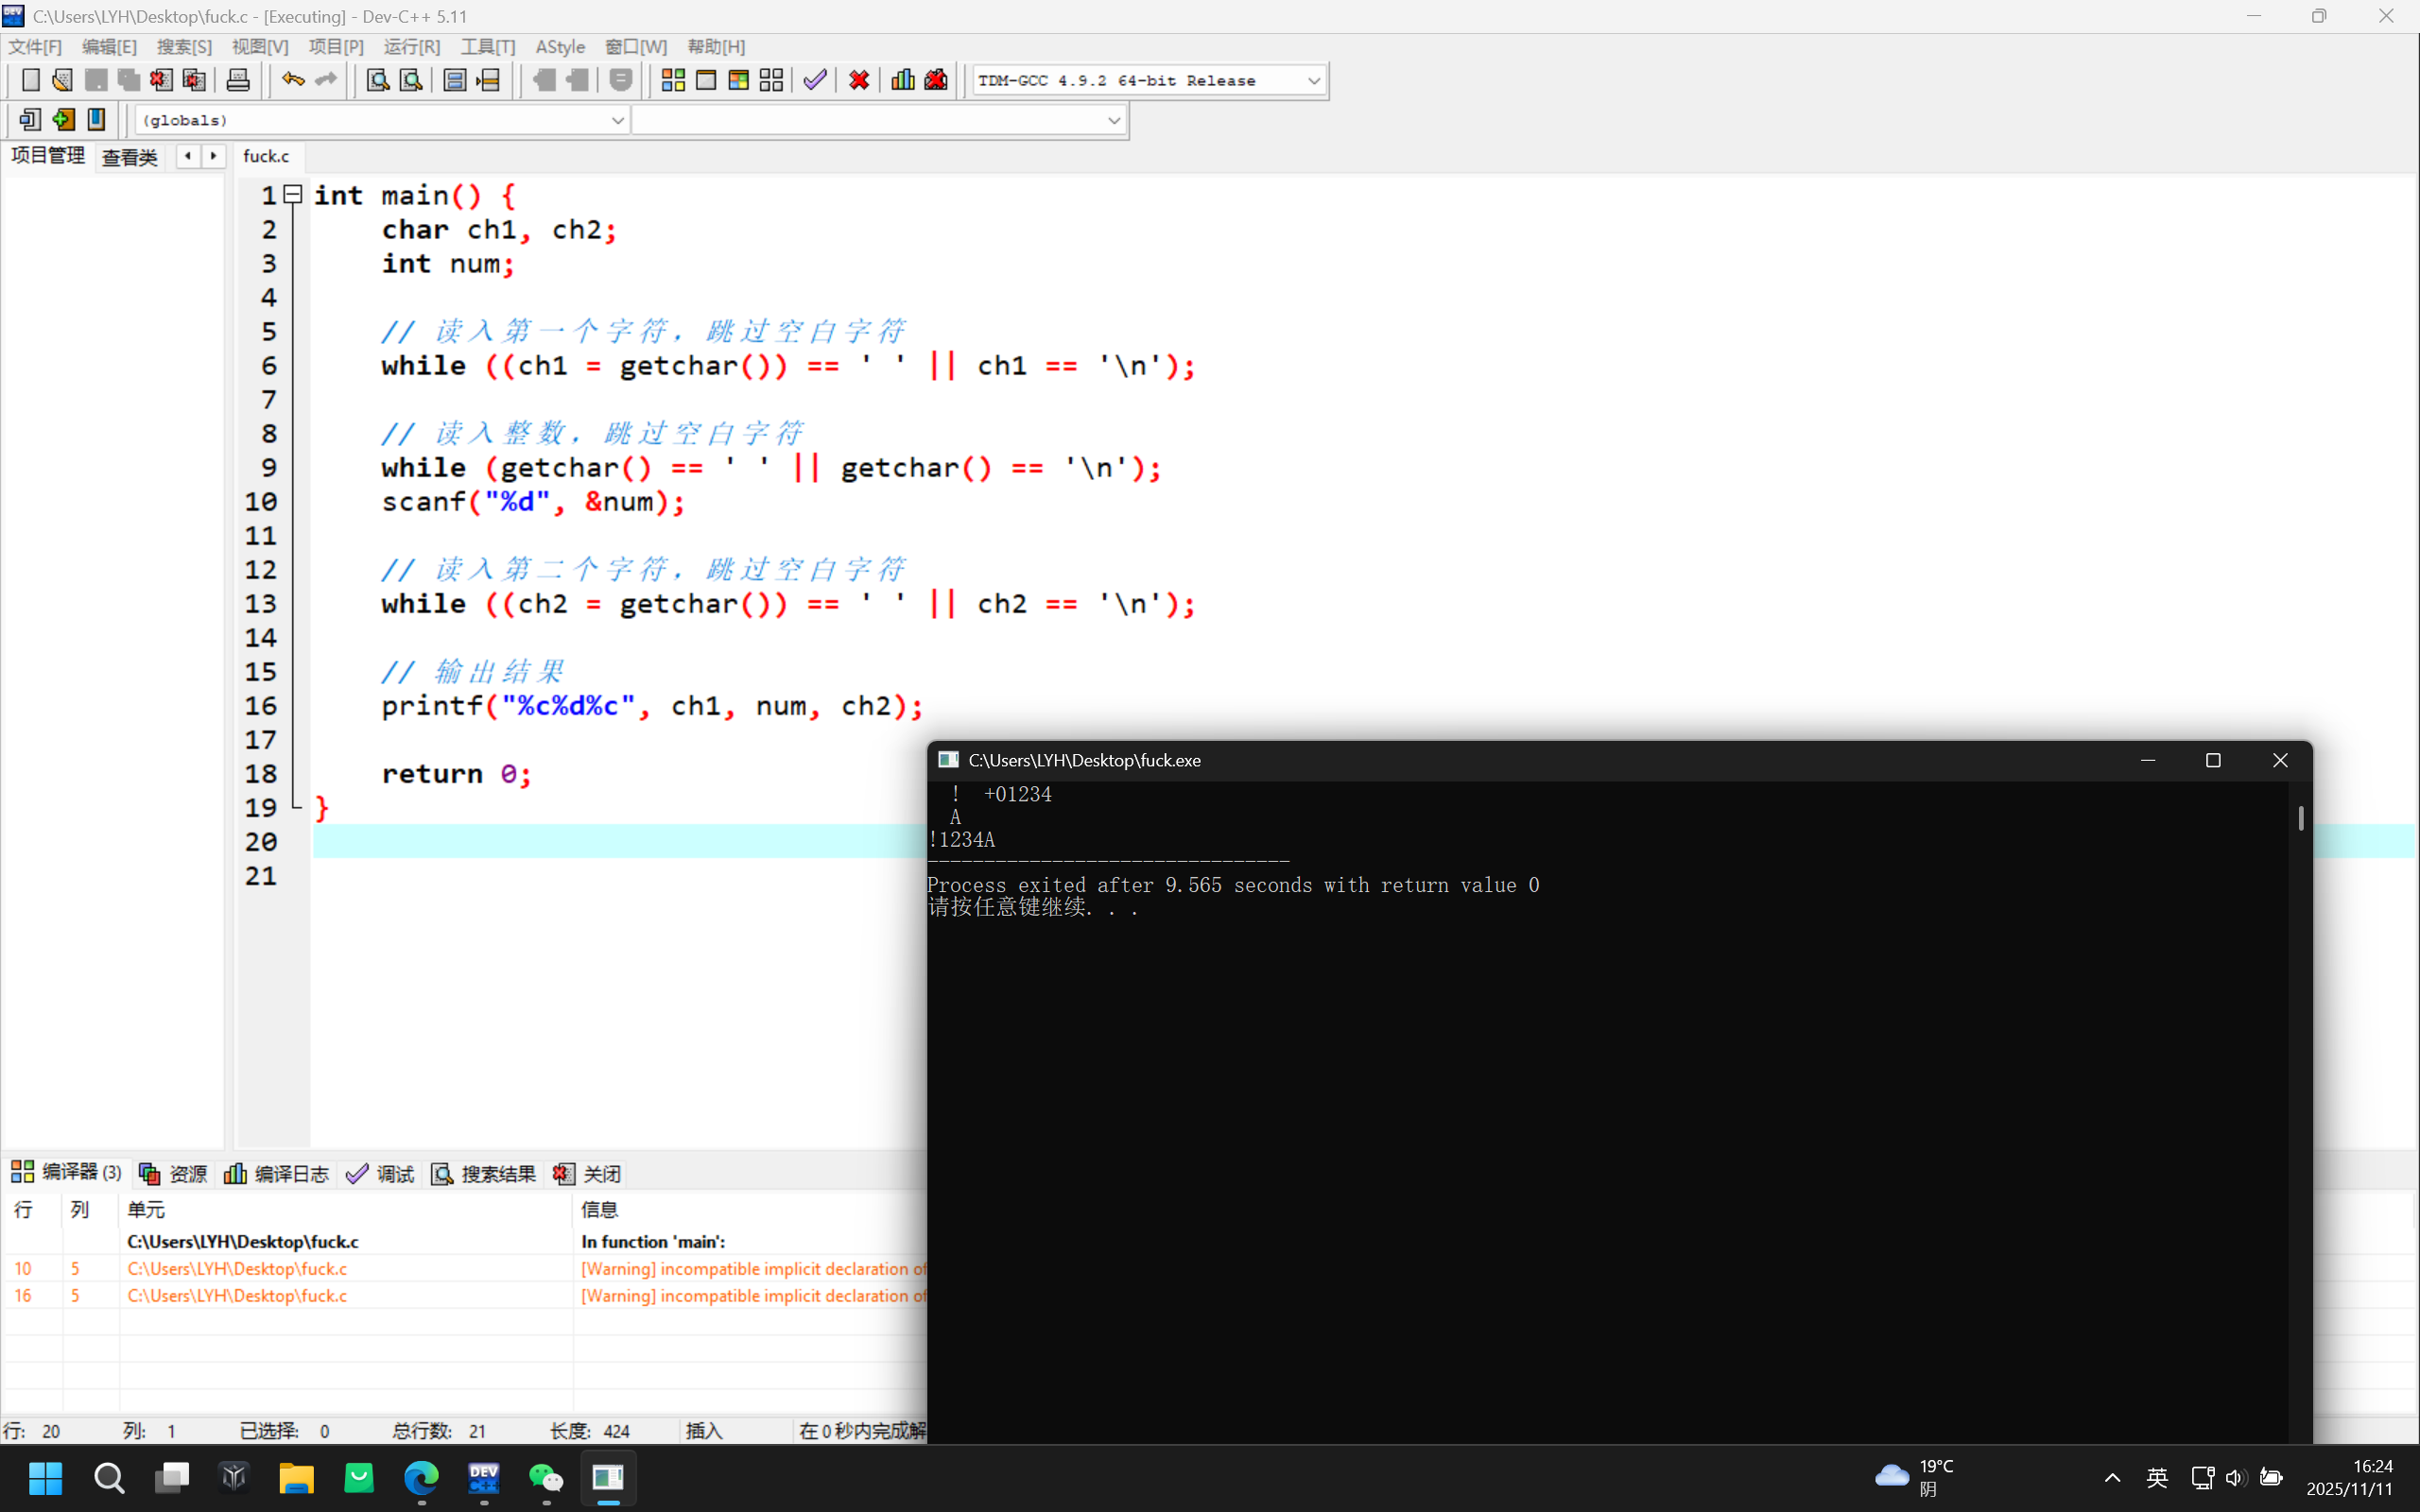Open Microsoft Edge from the taskbar
Screen dimensions: 2420x1512
(421, 1477)
